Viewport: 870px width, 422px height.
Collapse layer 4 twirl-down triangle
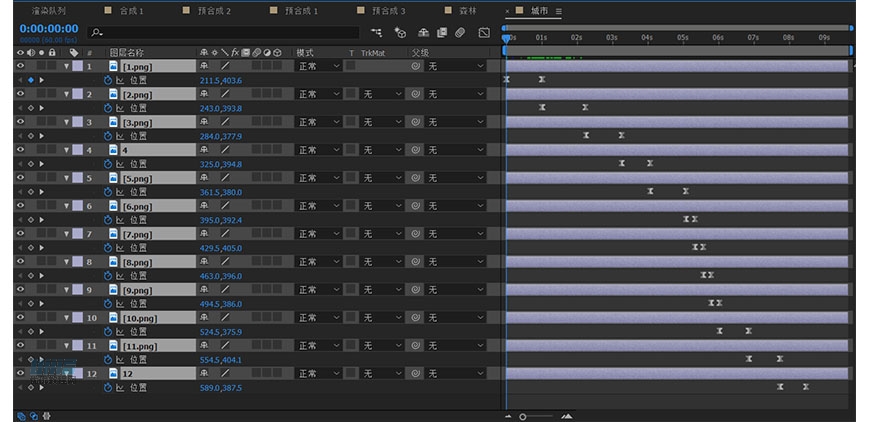coord(67,150)
